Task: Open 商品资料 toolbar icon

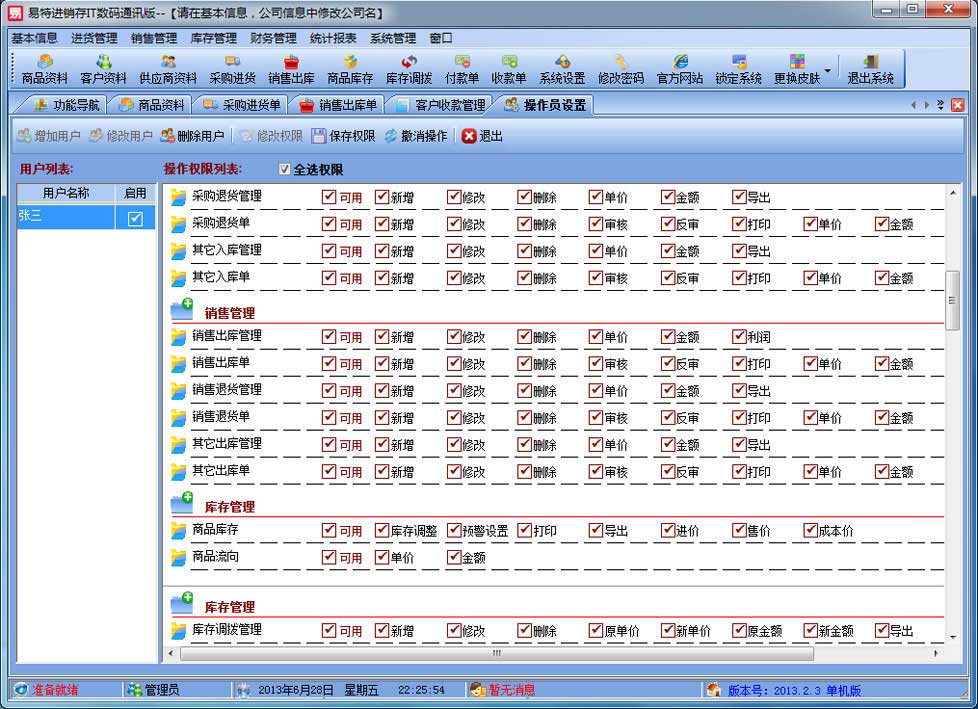Action: tap(45, 69)
